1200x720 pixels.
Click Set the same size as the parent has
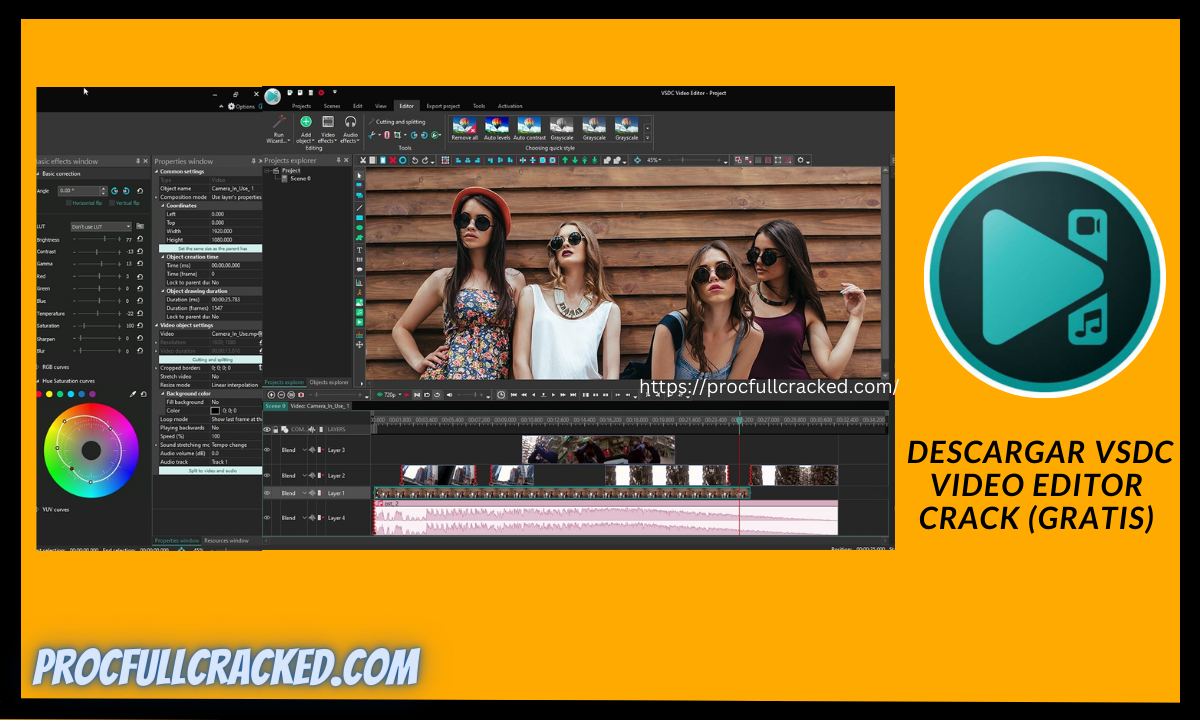pyautogui.click(x=213, y=248)
